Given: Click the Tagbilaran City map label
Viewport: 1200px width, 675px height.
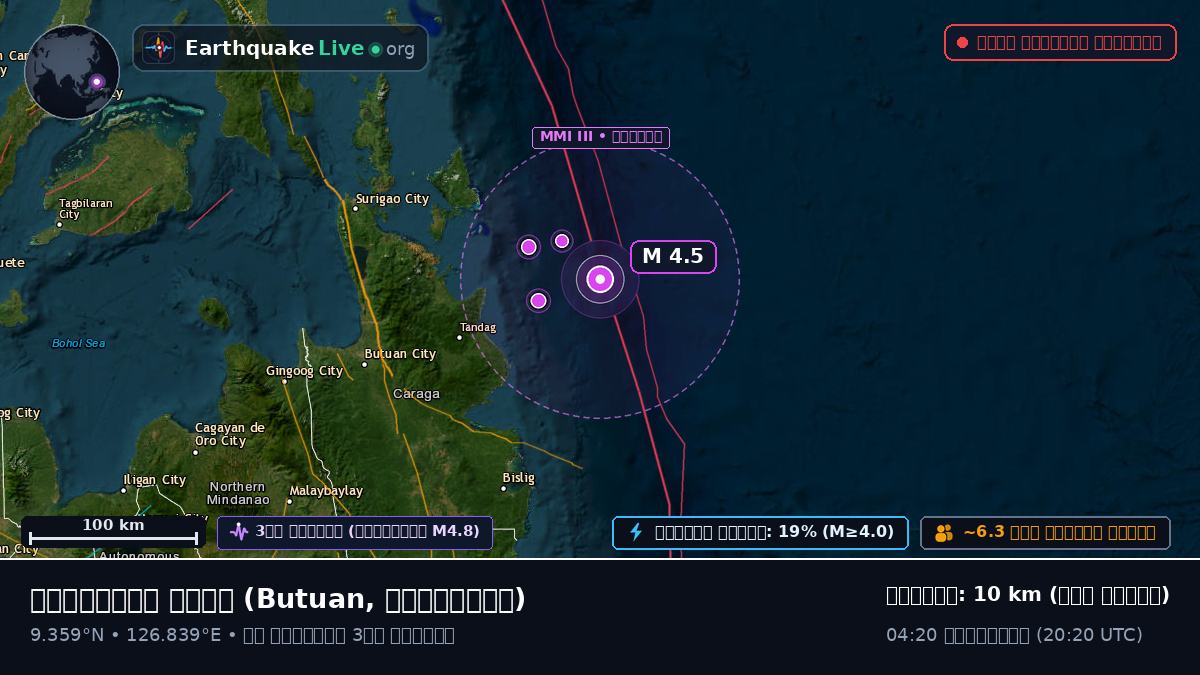Looking at the screenshot, I should pyautogui.click(x=85, y=208).
